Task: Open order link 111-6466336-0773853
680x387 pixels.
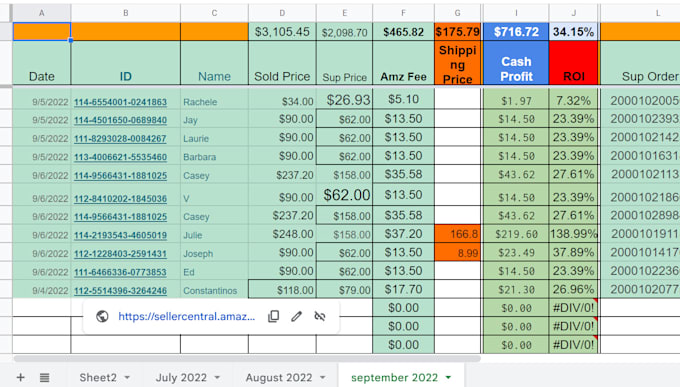Action: 120,272
